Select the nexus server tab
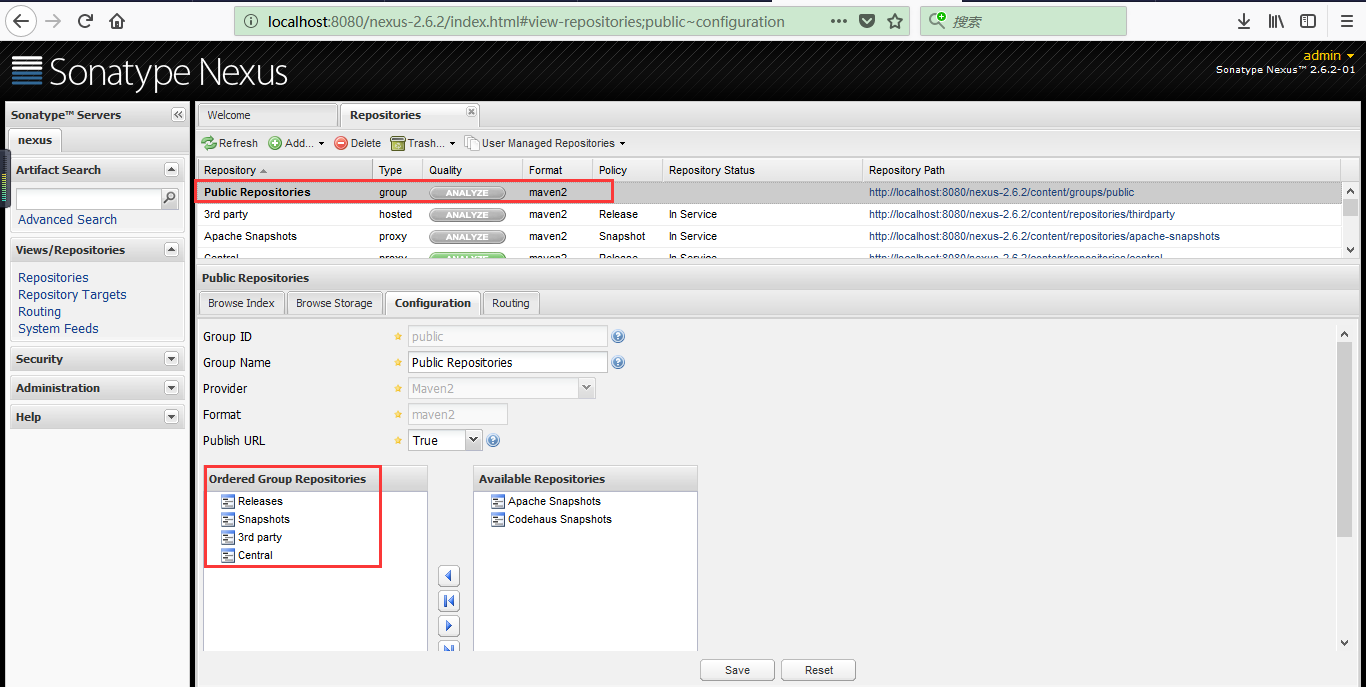The width and height of the screenshot is (1366, 687). click(x=35, y=140)
